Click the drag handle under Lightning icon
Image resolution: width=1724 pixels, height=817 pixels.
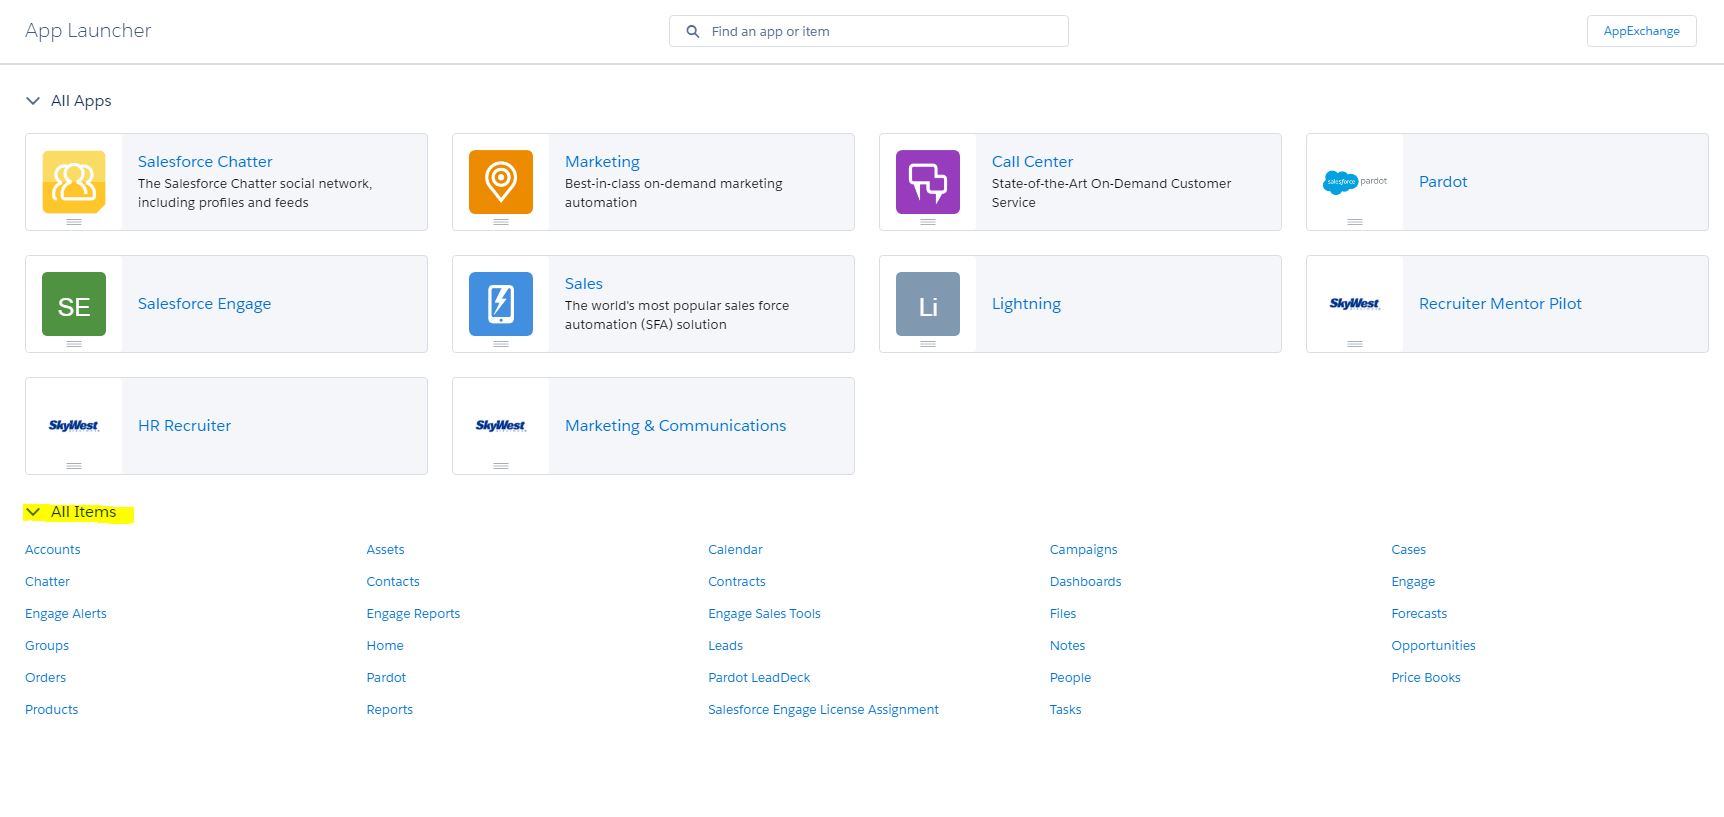click(x=928, y=344)
